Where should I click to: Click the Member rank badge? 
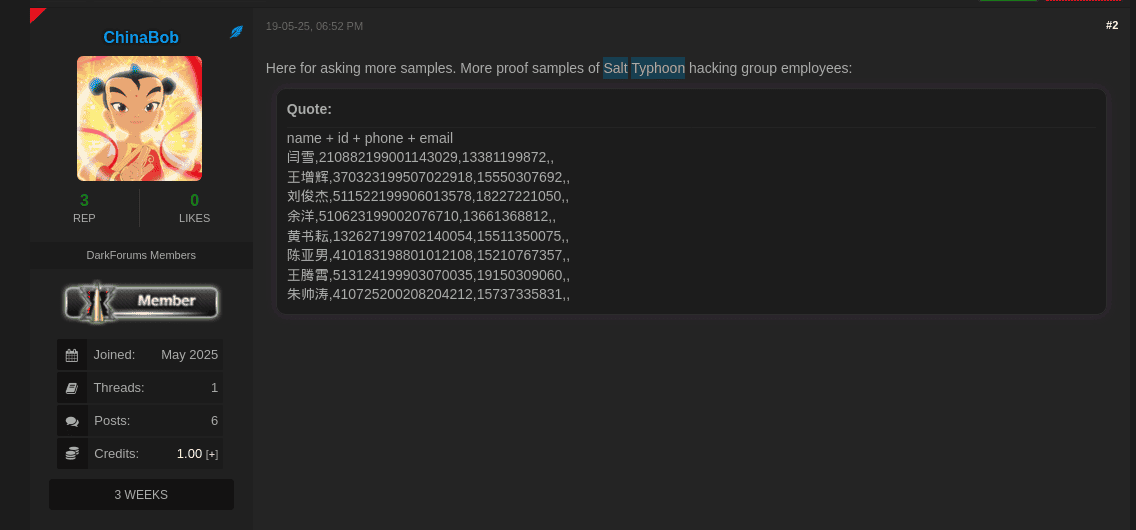[141, 301]
